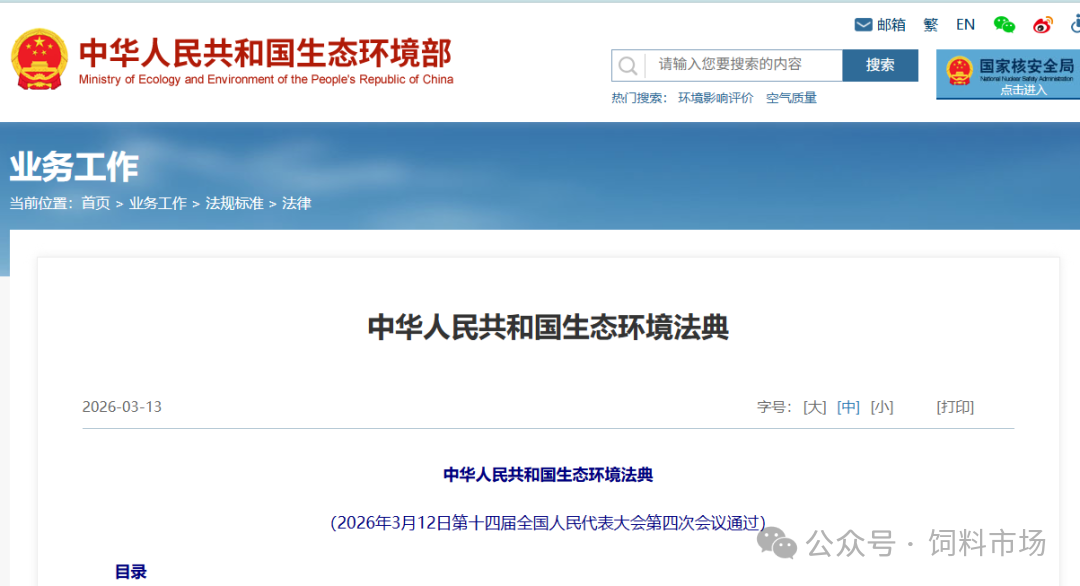Go to 法律 in breadcrumb
This screenshot has height=586, width=1080.
click(x=296, y=203)
